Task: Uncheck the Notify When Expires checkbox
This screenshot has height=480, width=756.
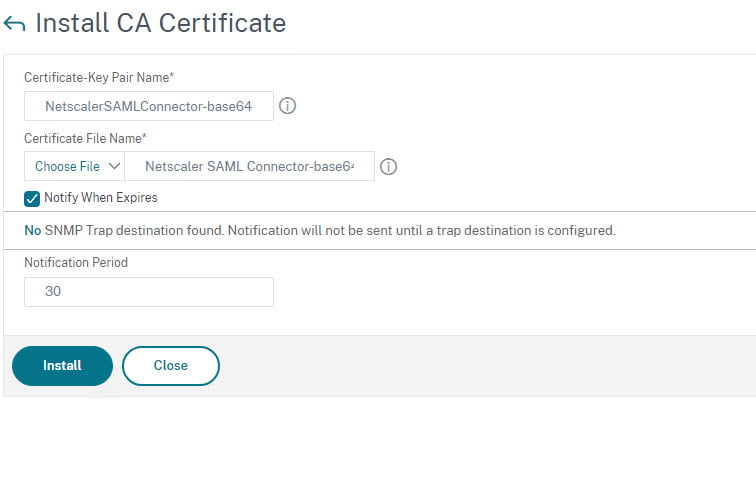Action: coord(32,199)
